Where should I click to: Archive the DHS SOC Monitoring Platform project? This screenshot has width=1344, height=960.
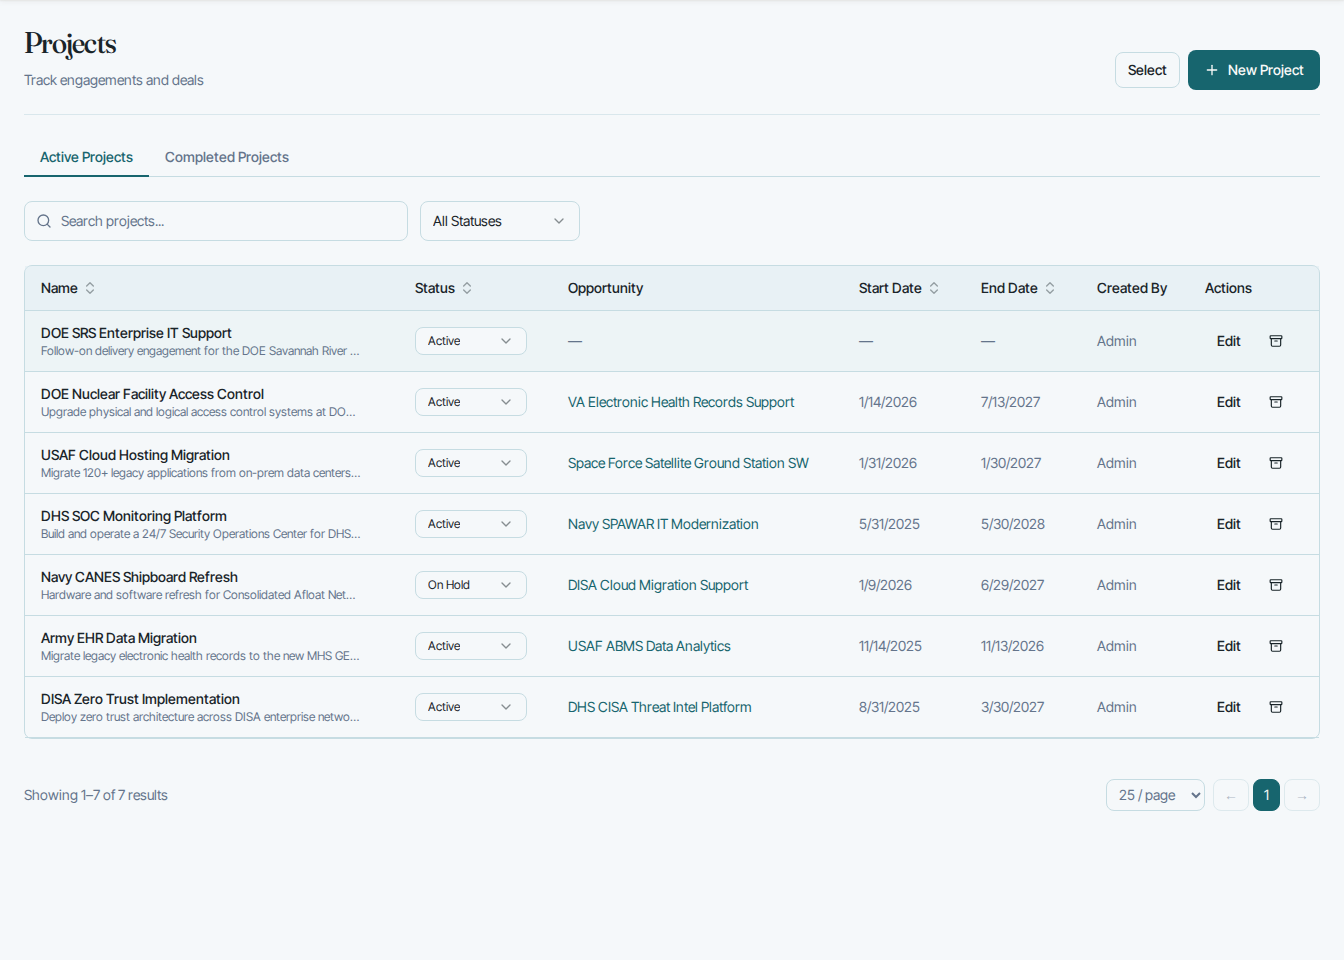click(1276, 524)
